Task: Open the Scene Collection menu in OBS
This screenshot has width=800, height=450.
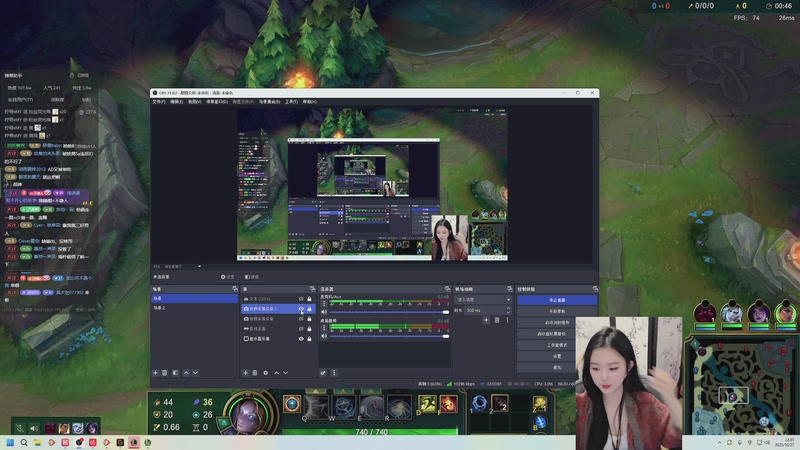Action: pyautogui.click(x=269, y=102)
